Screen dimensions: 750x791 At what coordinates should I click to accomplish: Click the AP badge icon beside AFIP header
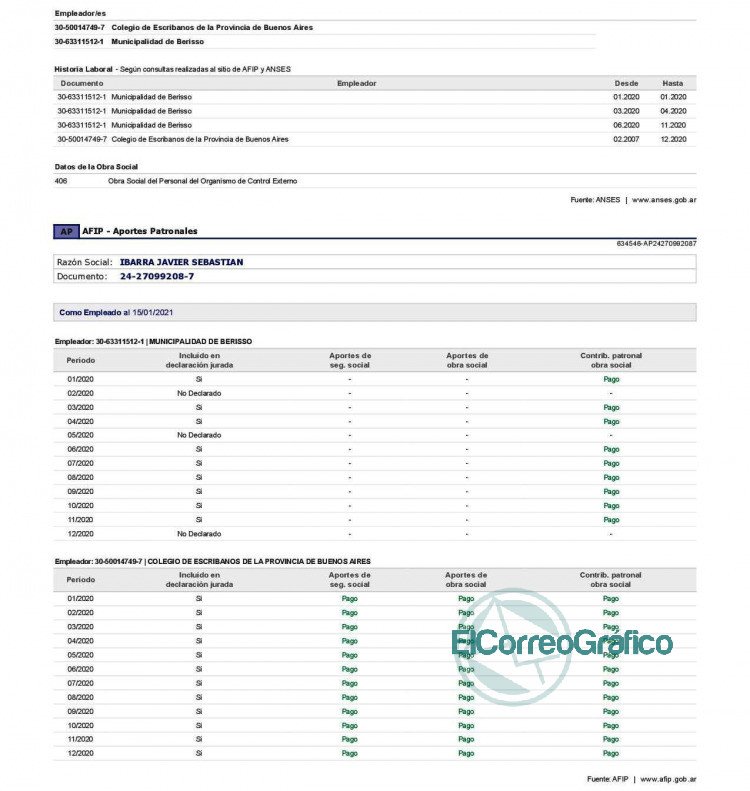[x=67, y=232]
